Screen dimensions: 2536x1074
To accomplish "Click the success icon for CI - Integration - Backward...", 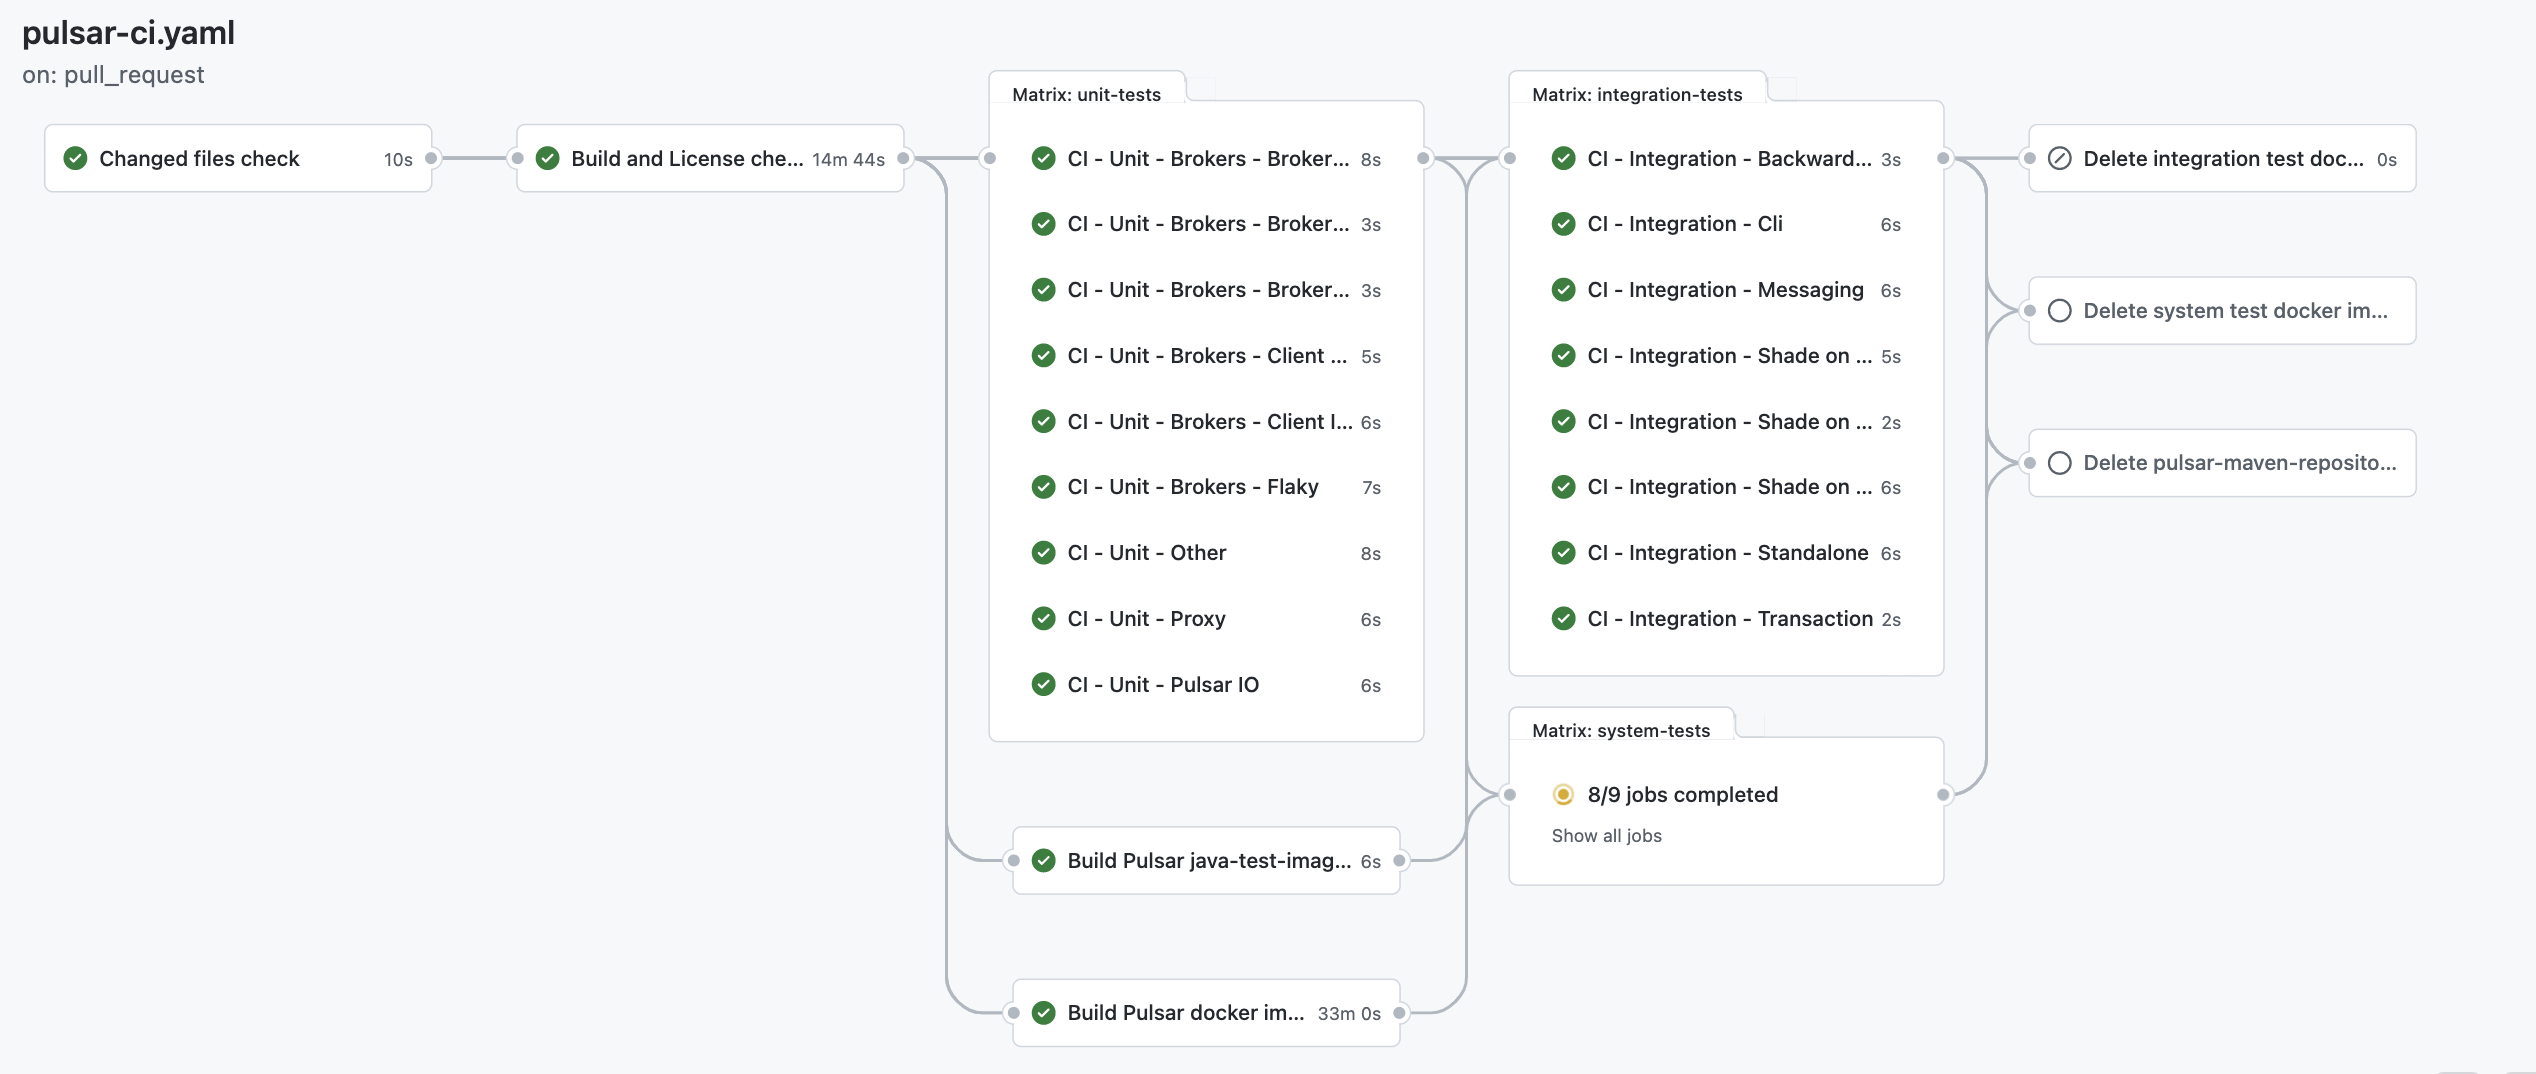I will point(1563,159).
